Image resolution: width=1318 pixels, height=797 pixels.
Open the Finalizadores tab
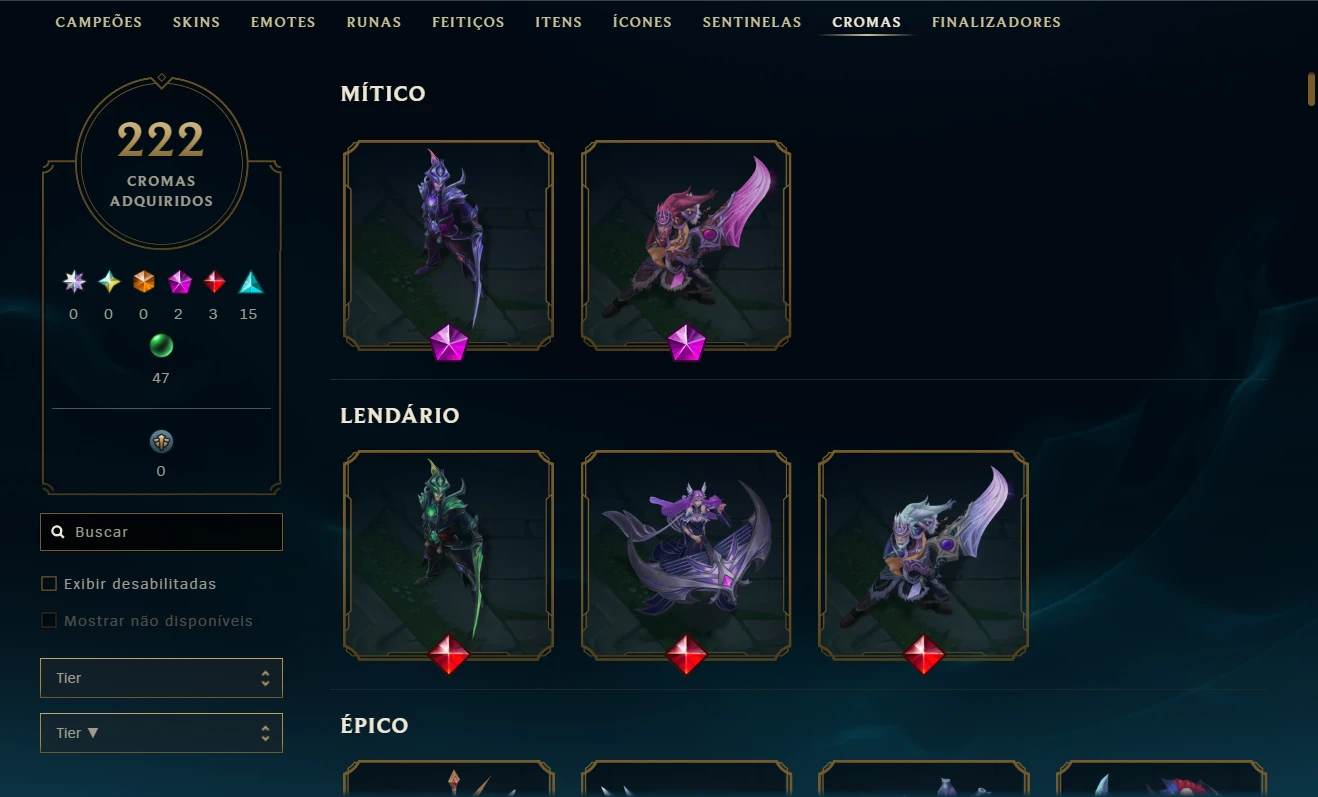pyautogui.click(x=996, y=22)
